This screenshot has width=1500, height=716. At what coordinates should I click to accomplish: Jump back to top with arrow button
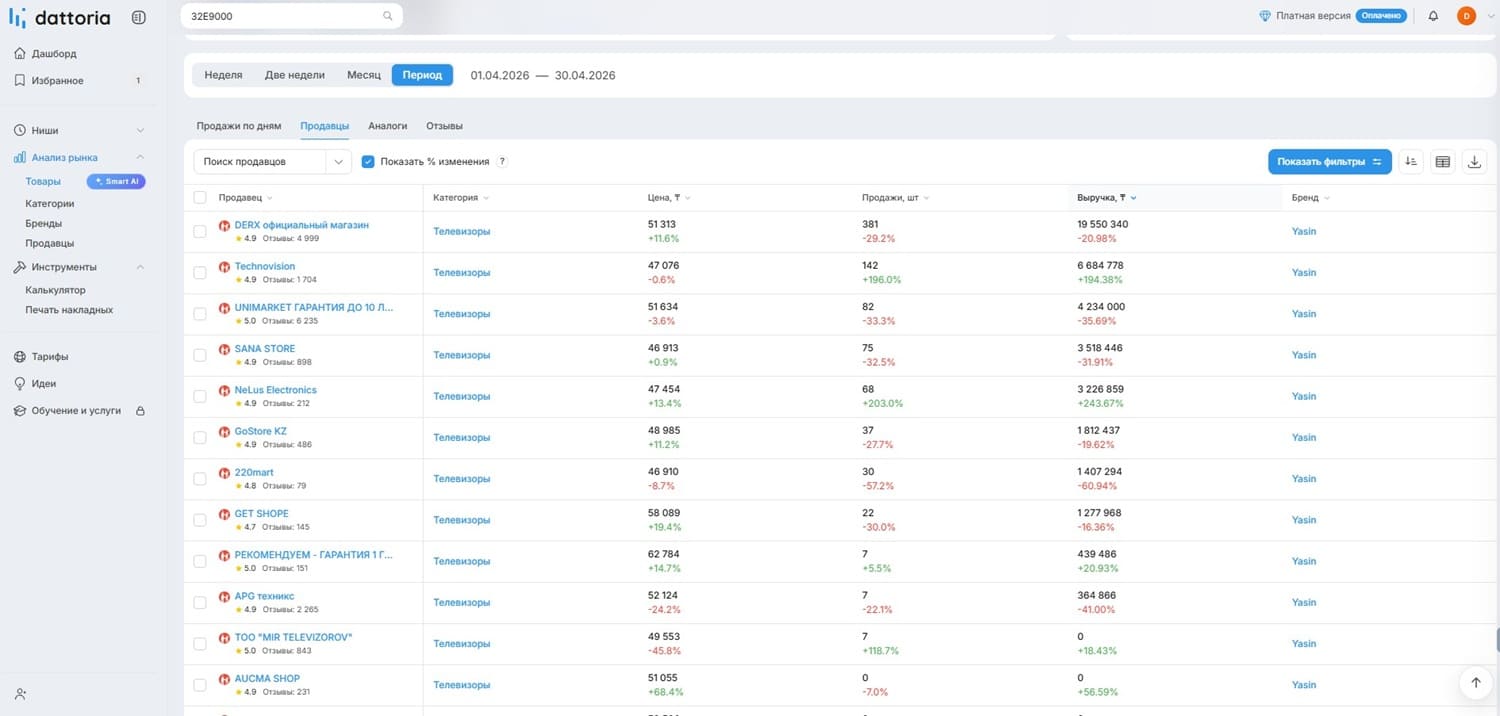pyautogui.click(x=1475, y=683)
